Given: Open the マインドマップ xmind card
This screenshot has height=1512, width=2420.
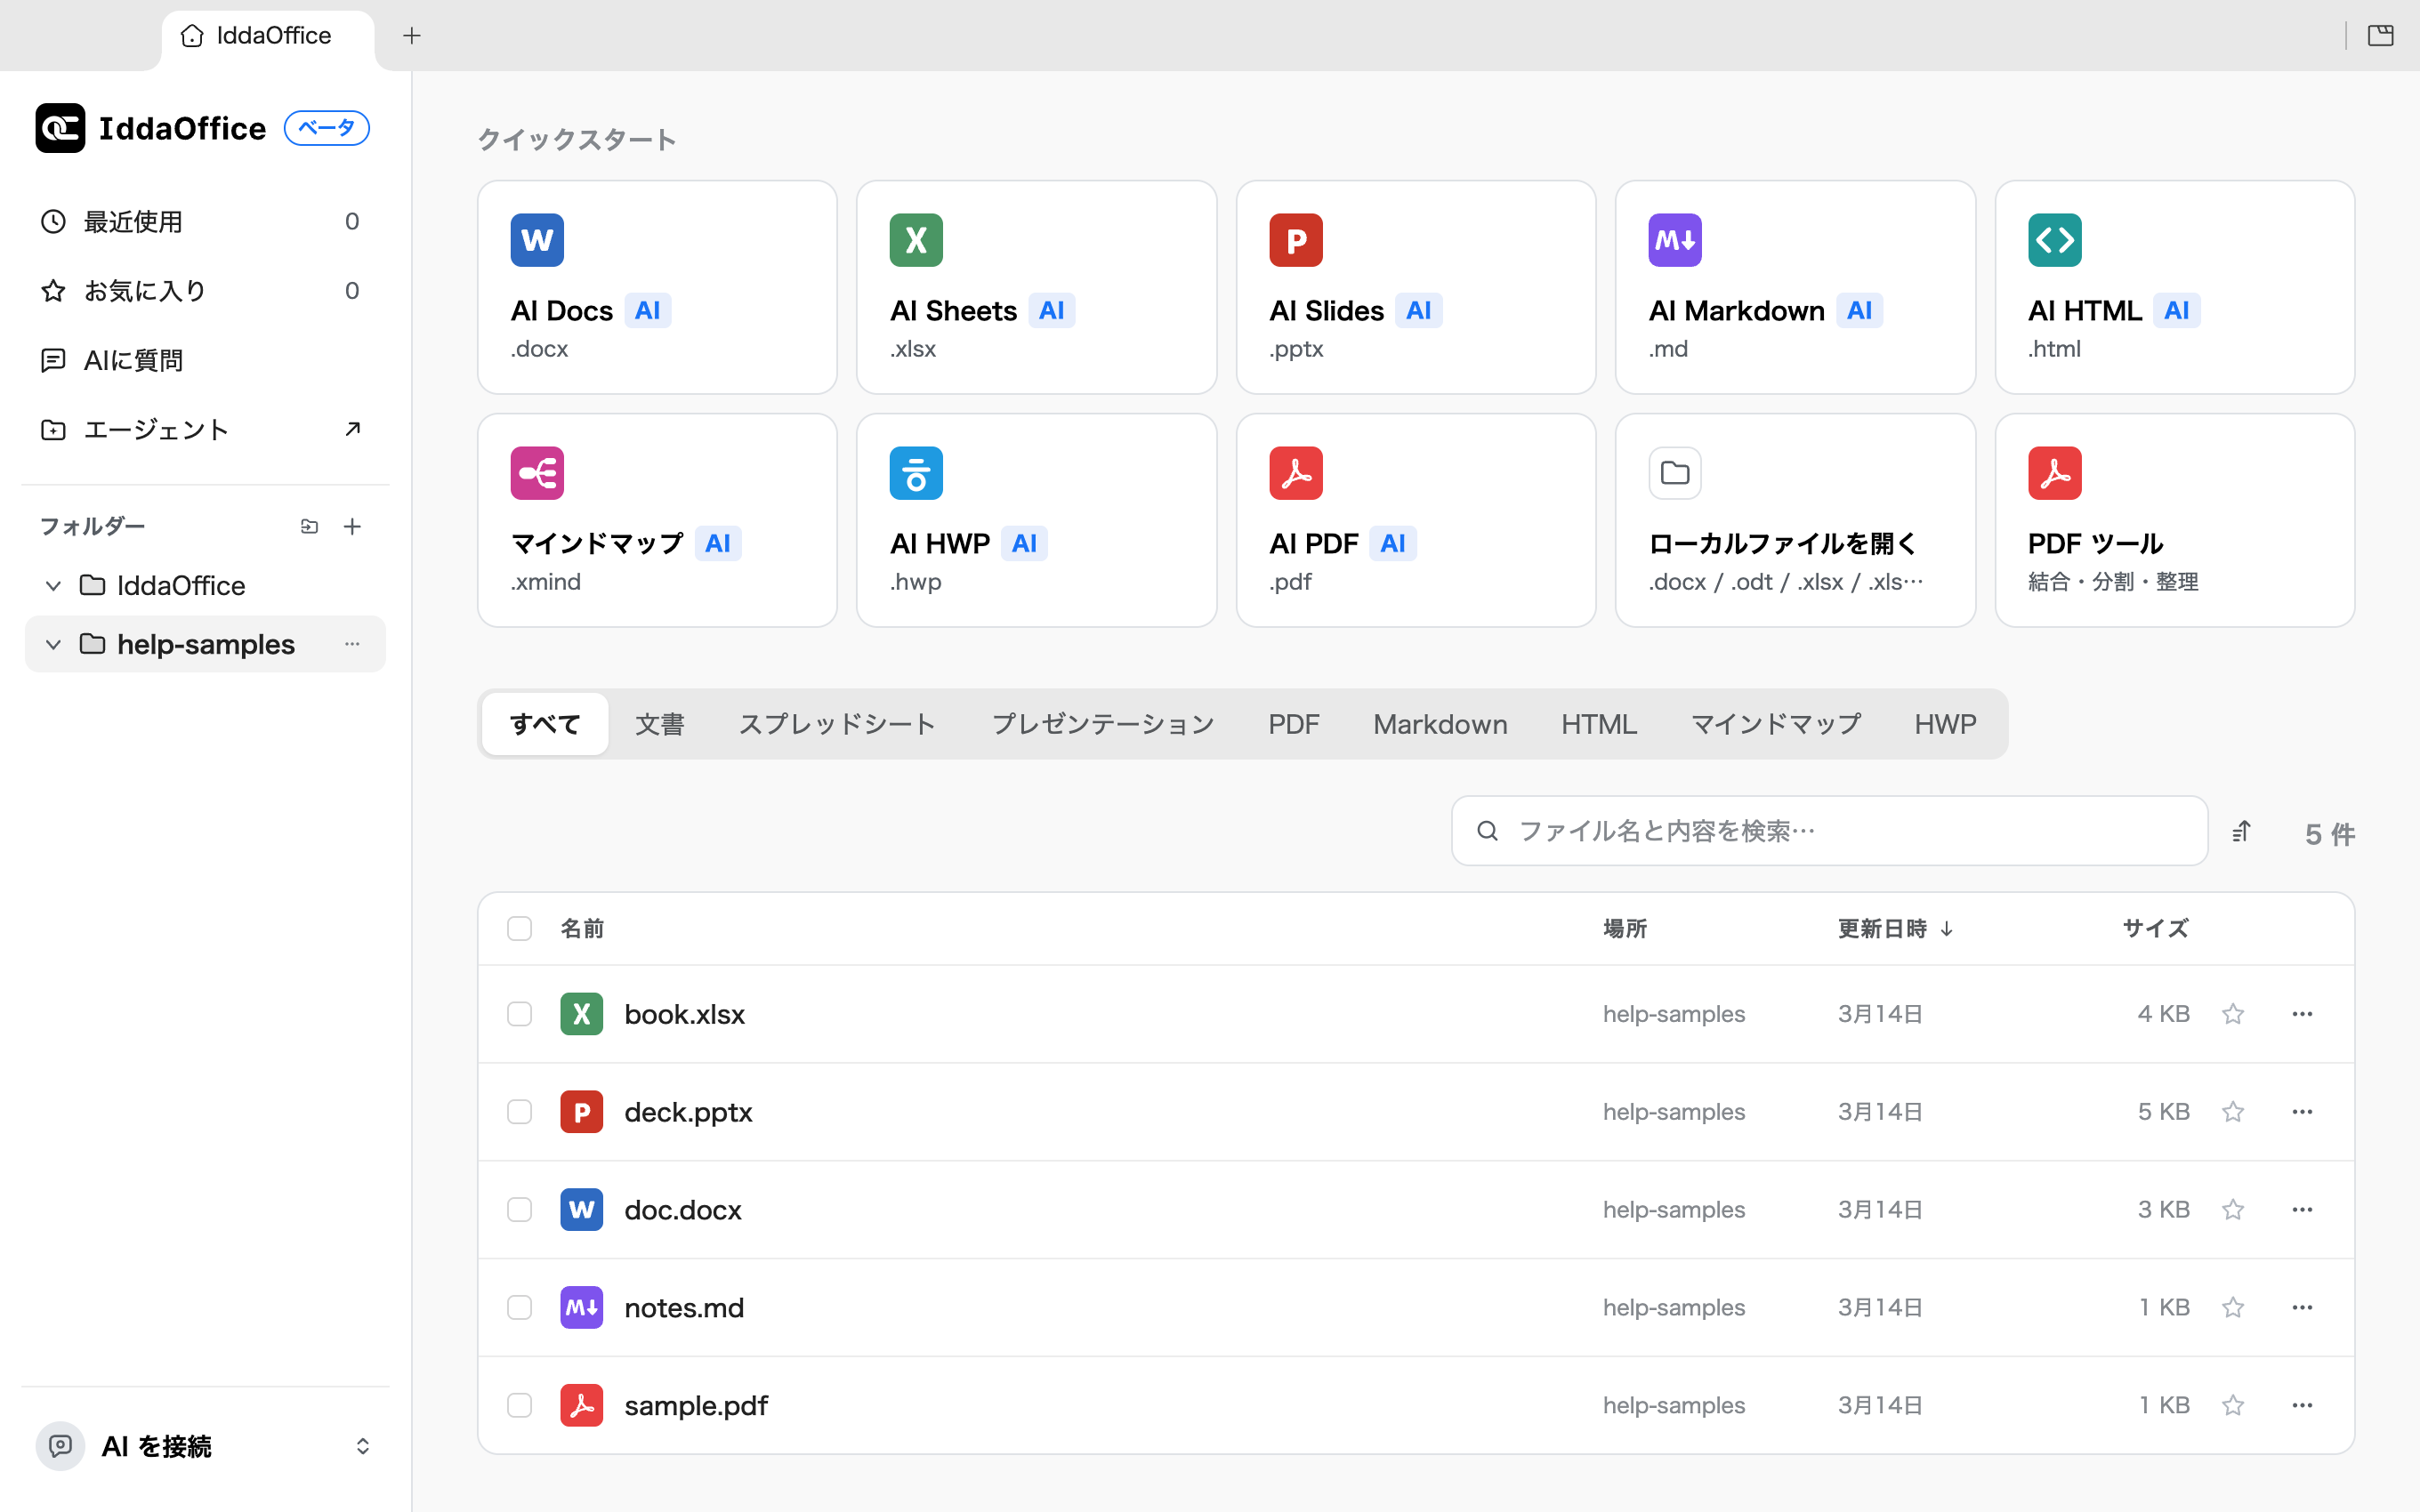Looking at the screenshot, I should click(x=657, y=520).
